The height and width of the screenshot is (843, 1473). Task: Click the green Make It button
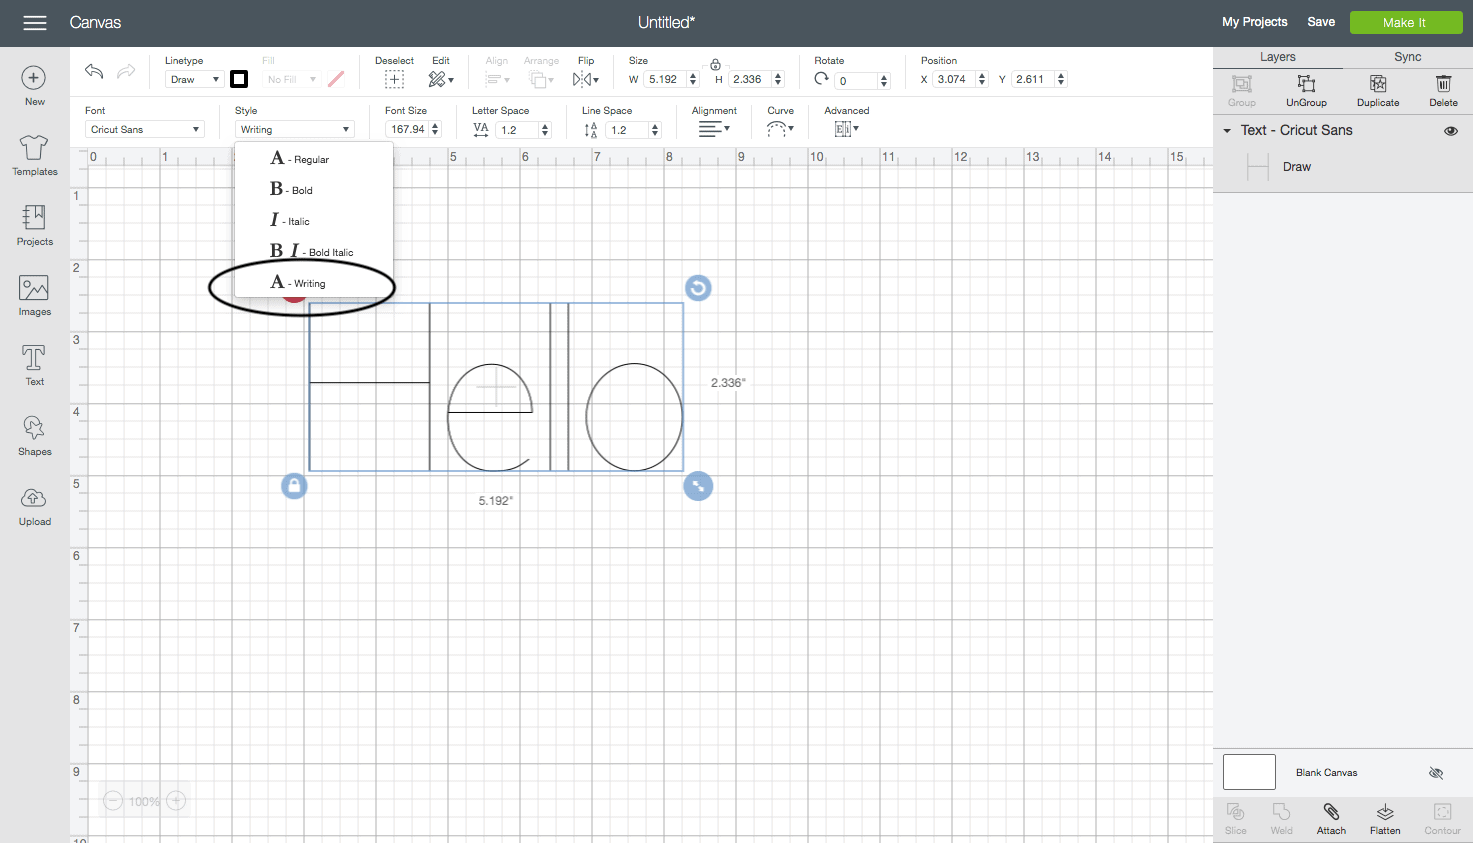pos(1404,22)
